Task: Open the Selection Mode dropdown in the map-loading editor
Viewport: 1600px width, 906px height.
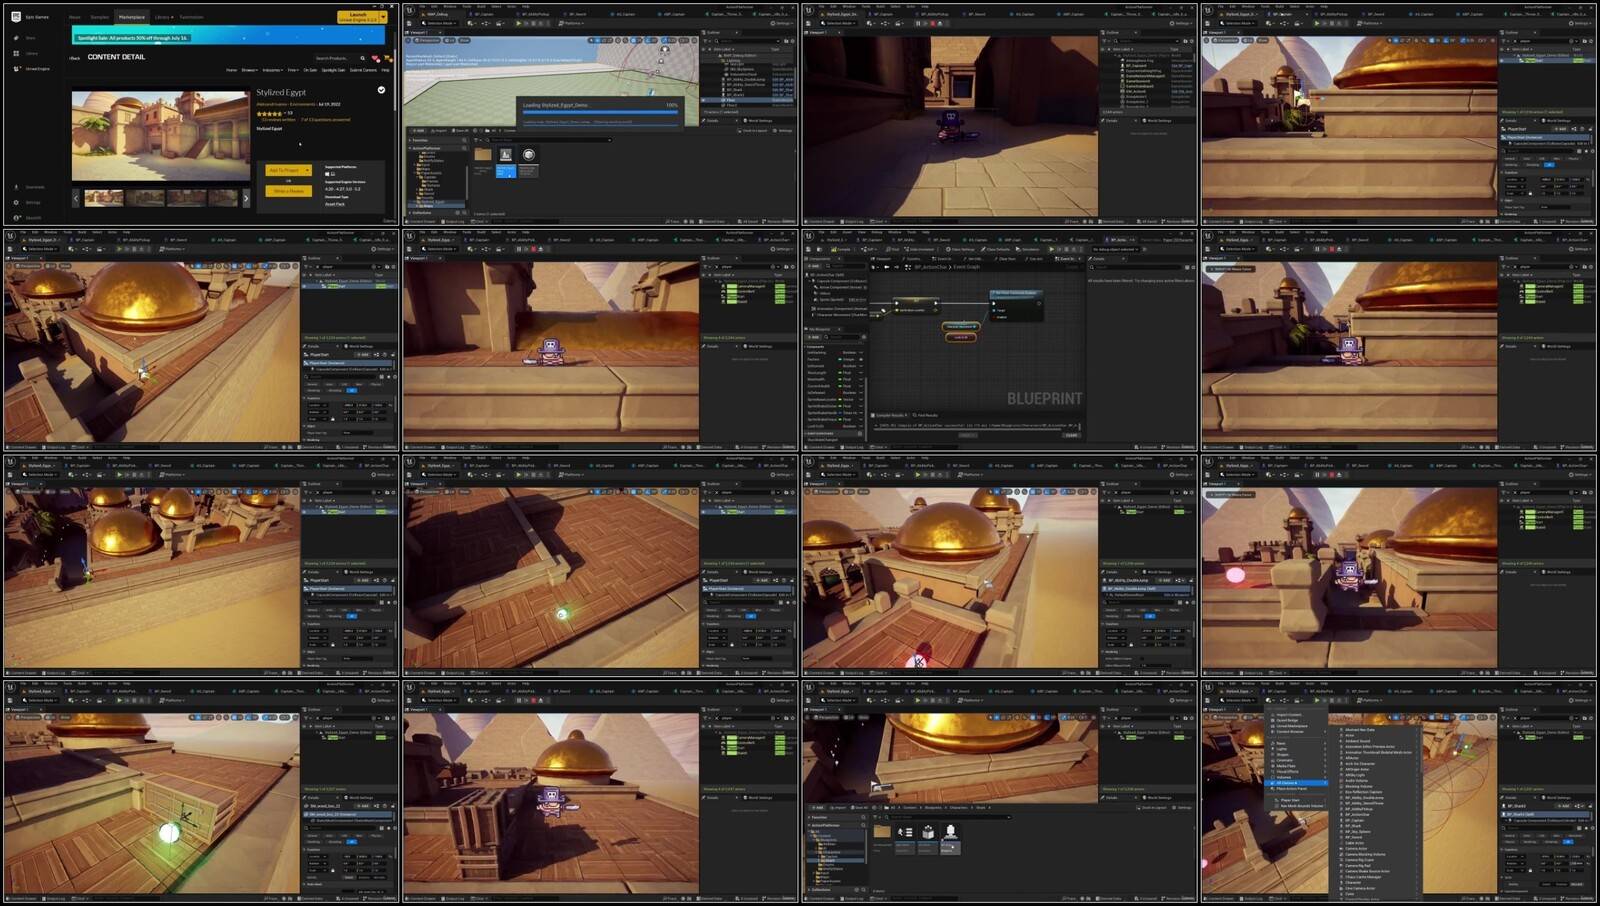Action: pyautogui.click(x=440, y=23)
